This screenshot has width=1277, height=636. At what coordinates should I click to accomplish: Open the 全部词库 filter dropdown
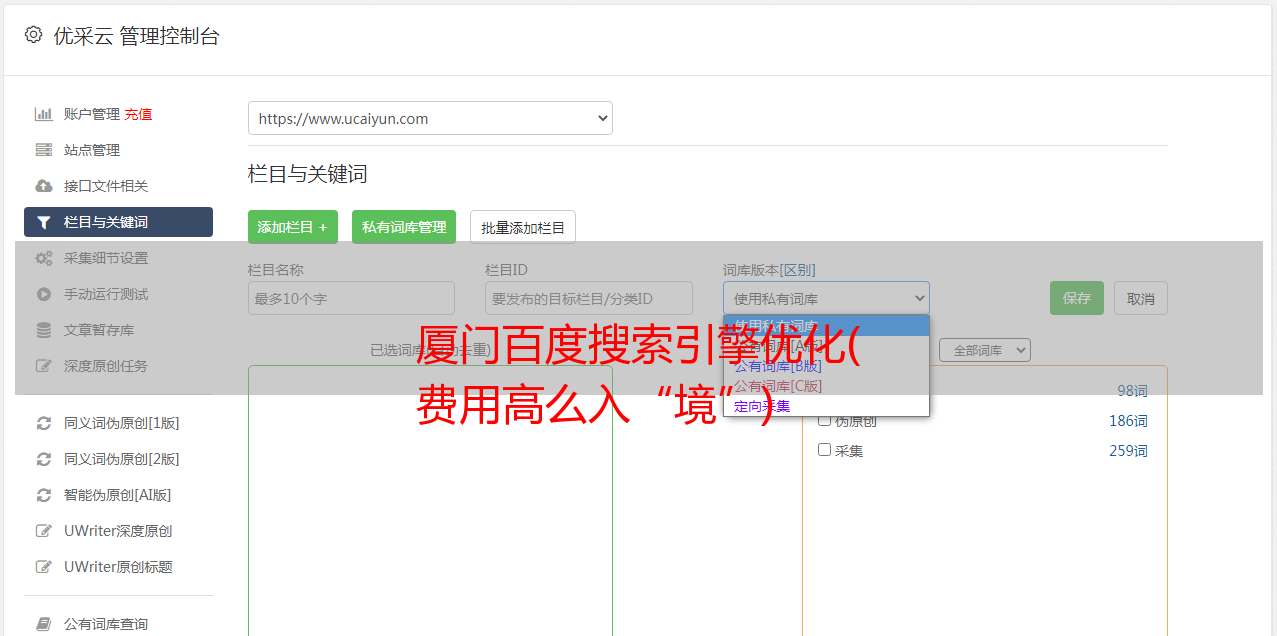[985, 350]
